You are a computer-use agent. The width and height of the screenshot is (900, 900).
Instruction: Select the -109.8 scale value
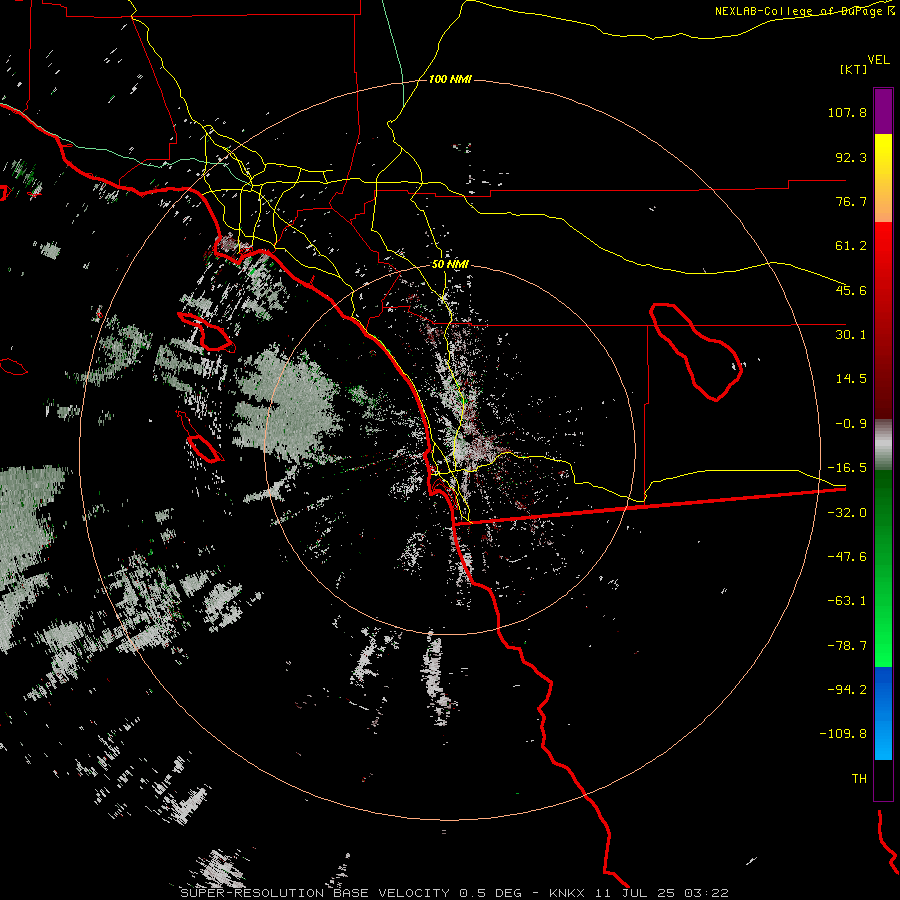tap(844, 734)
